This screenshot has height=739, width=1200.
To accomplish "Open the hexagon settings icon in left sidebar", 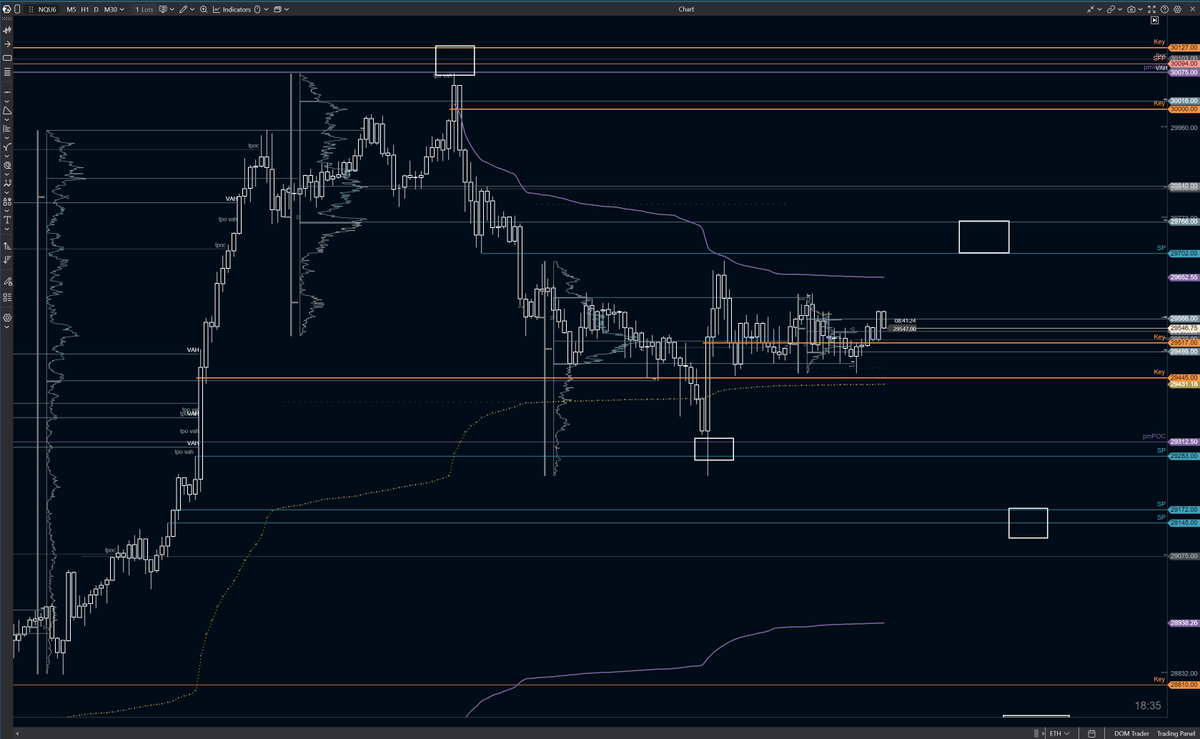I will (x=8, y=317).
